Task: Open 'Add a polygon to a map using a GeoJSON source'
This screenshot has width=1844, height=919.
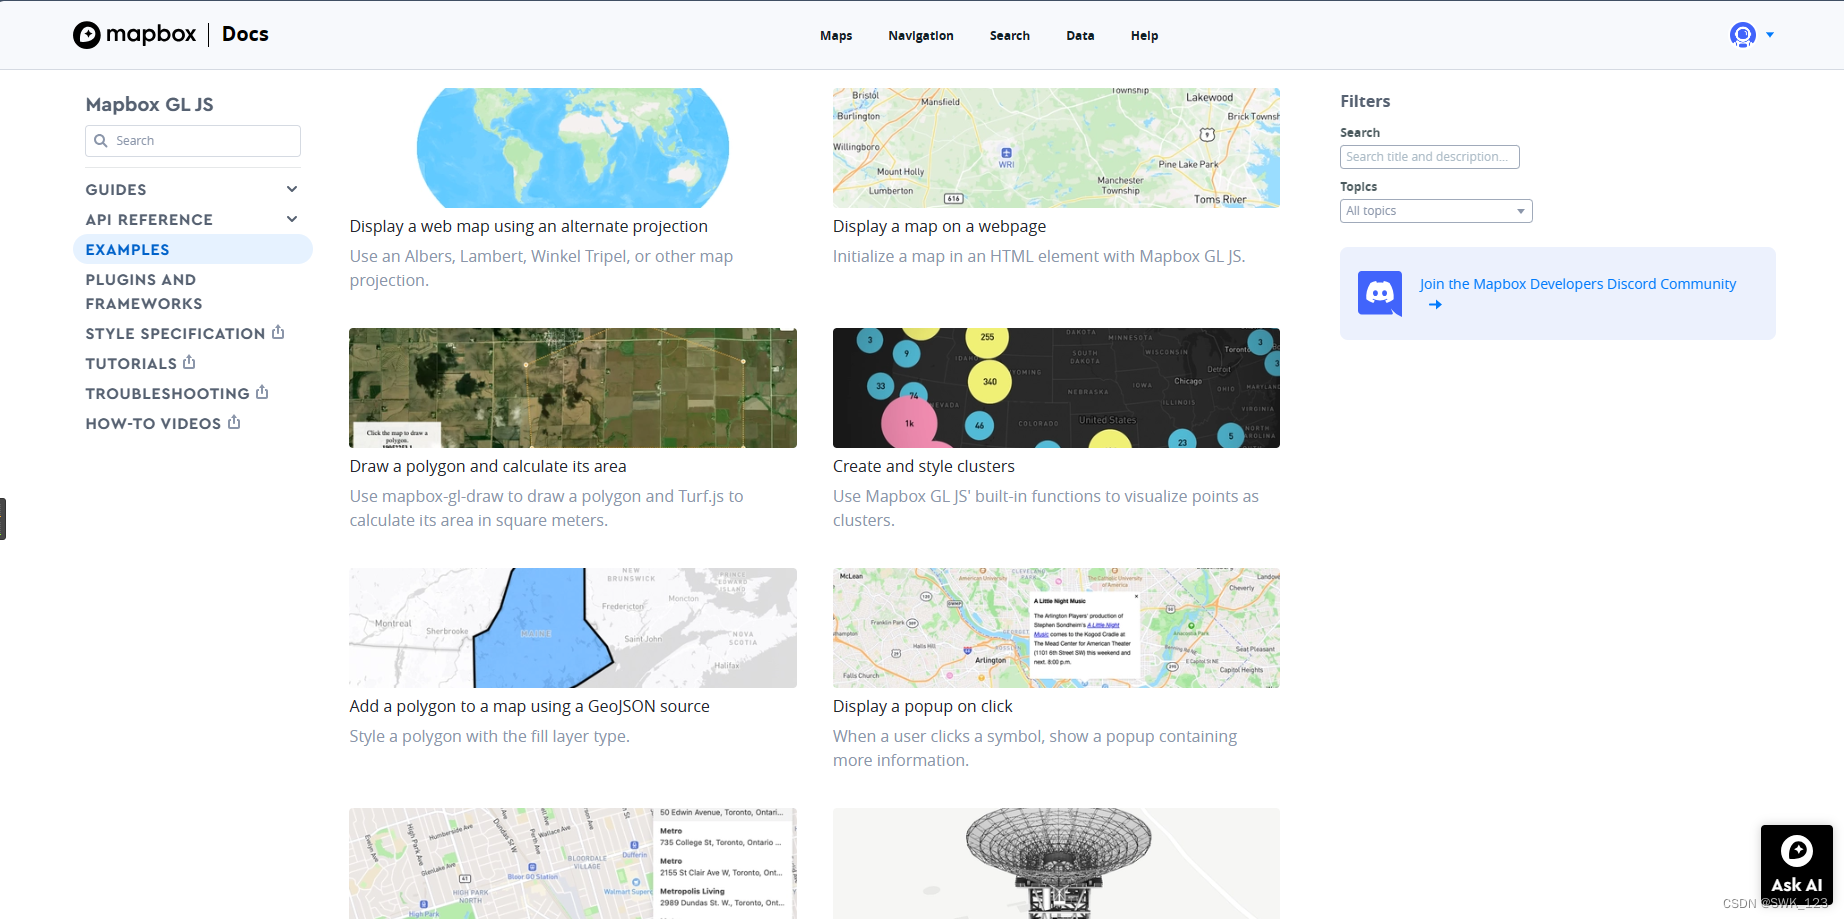Action: tap(529, 707)
